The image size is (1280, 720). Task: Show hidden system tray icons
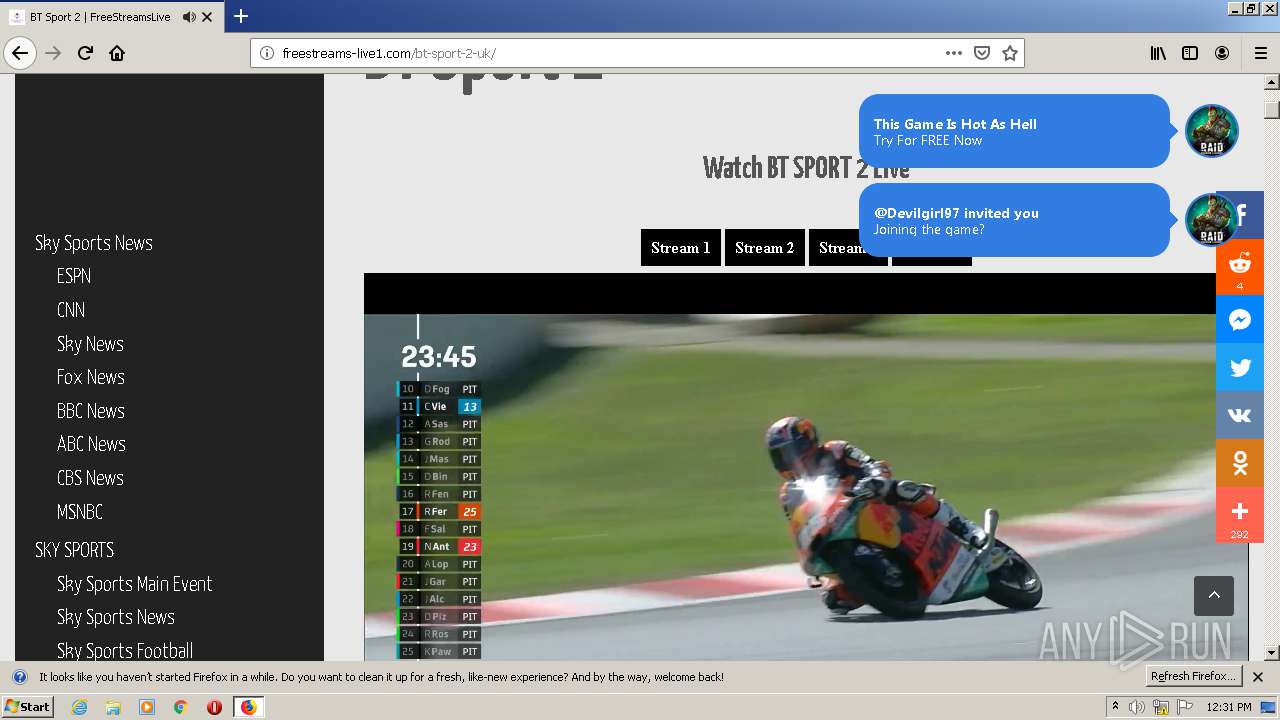pos(1115,707)
